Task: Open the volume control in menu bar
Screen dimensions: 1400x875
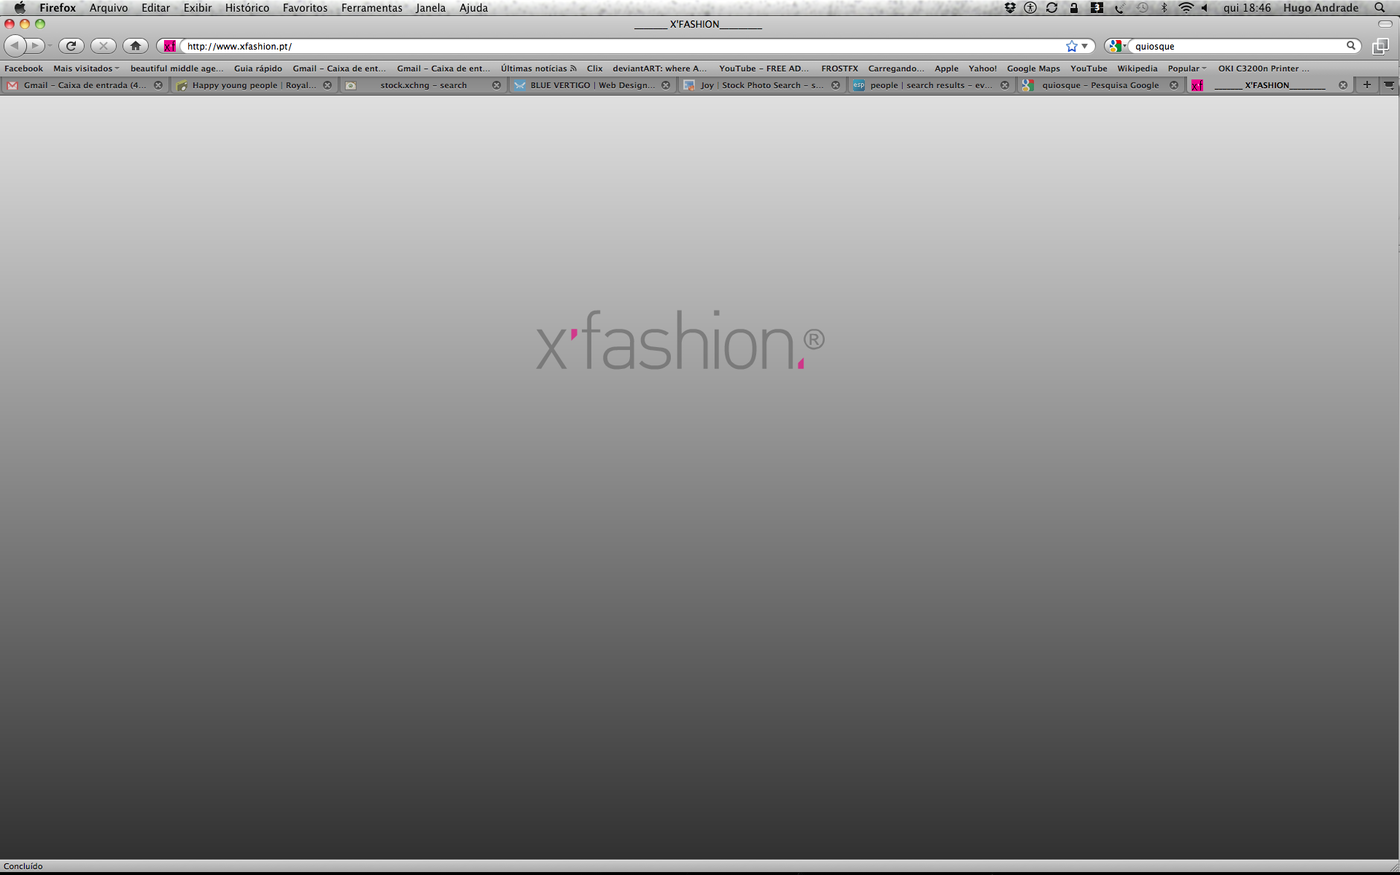Action: [x=1205, y=8]
